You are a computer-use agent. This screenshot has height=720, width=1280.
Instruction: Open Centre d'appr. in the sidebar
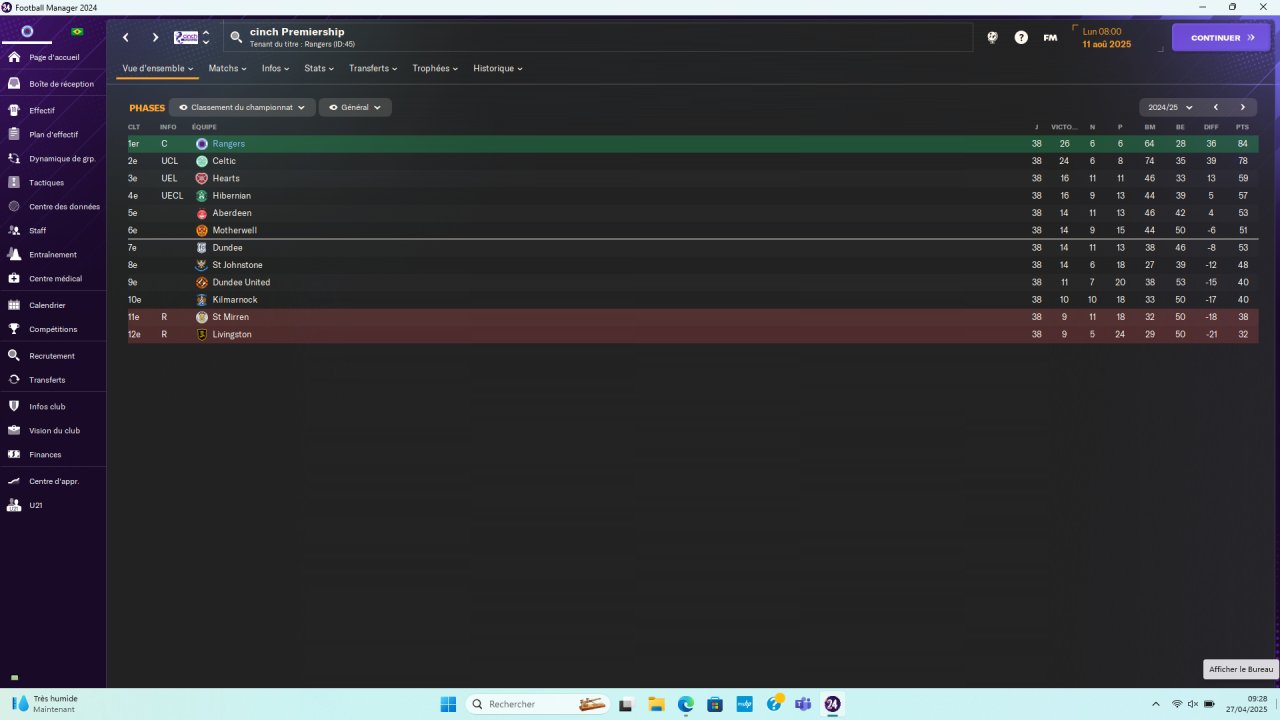(53, 481)
